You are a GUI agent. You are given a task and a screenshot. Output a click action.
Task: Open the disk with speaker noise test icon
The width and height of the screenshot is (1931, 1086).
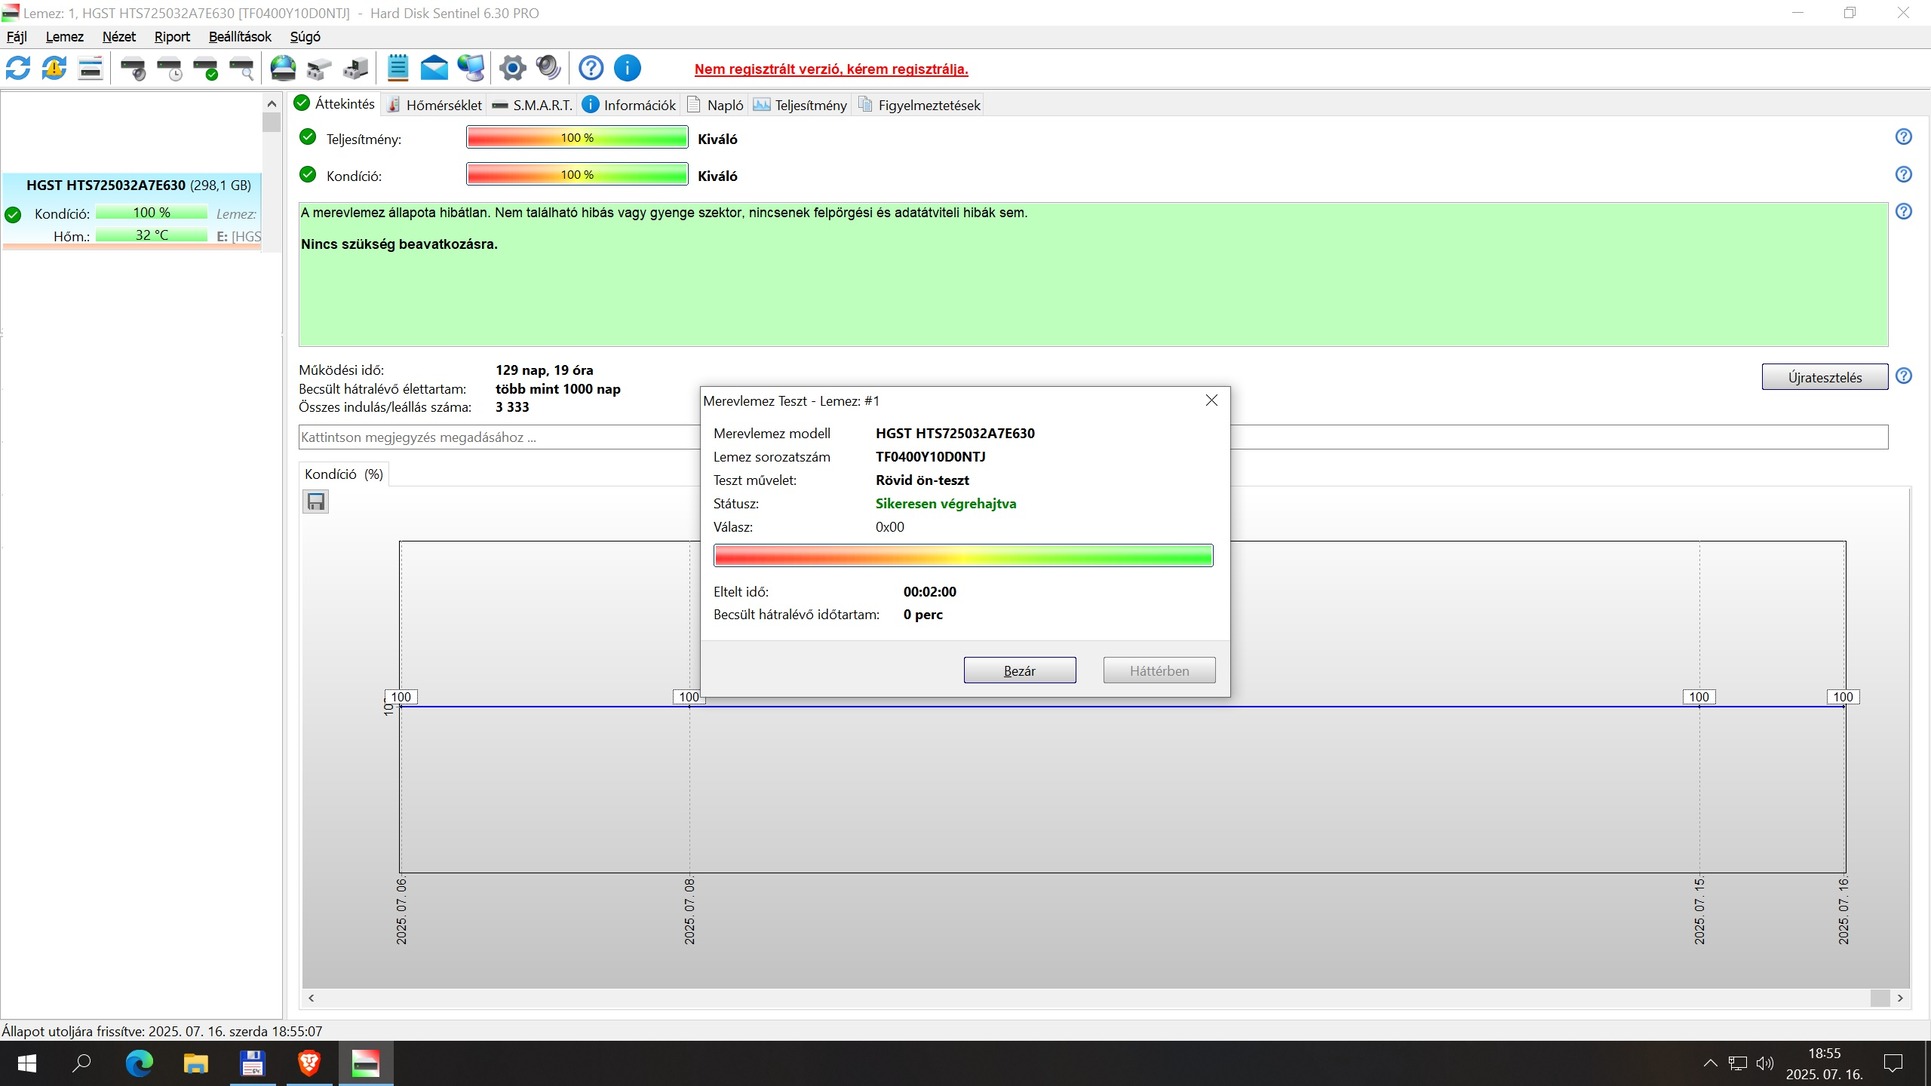click(x=133, y=68)
